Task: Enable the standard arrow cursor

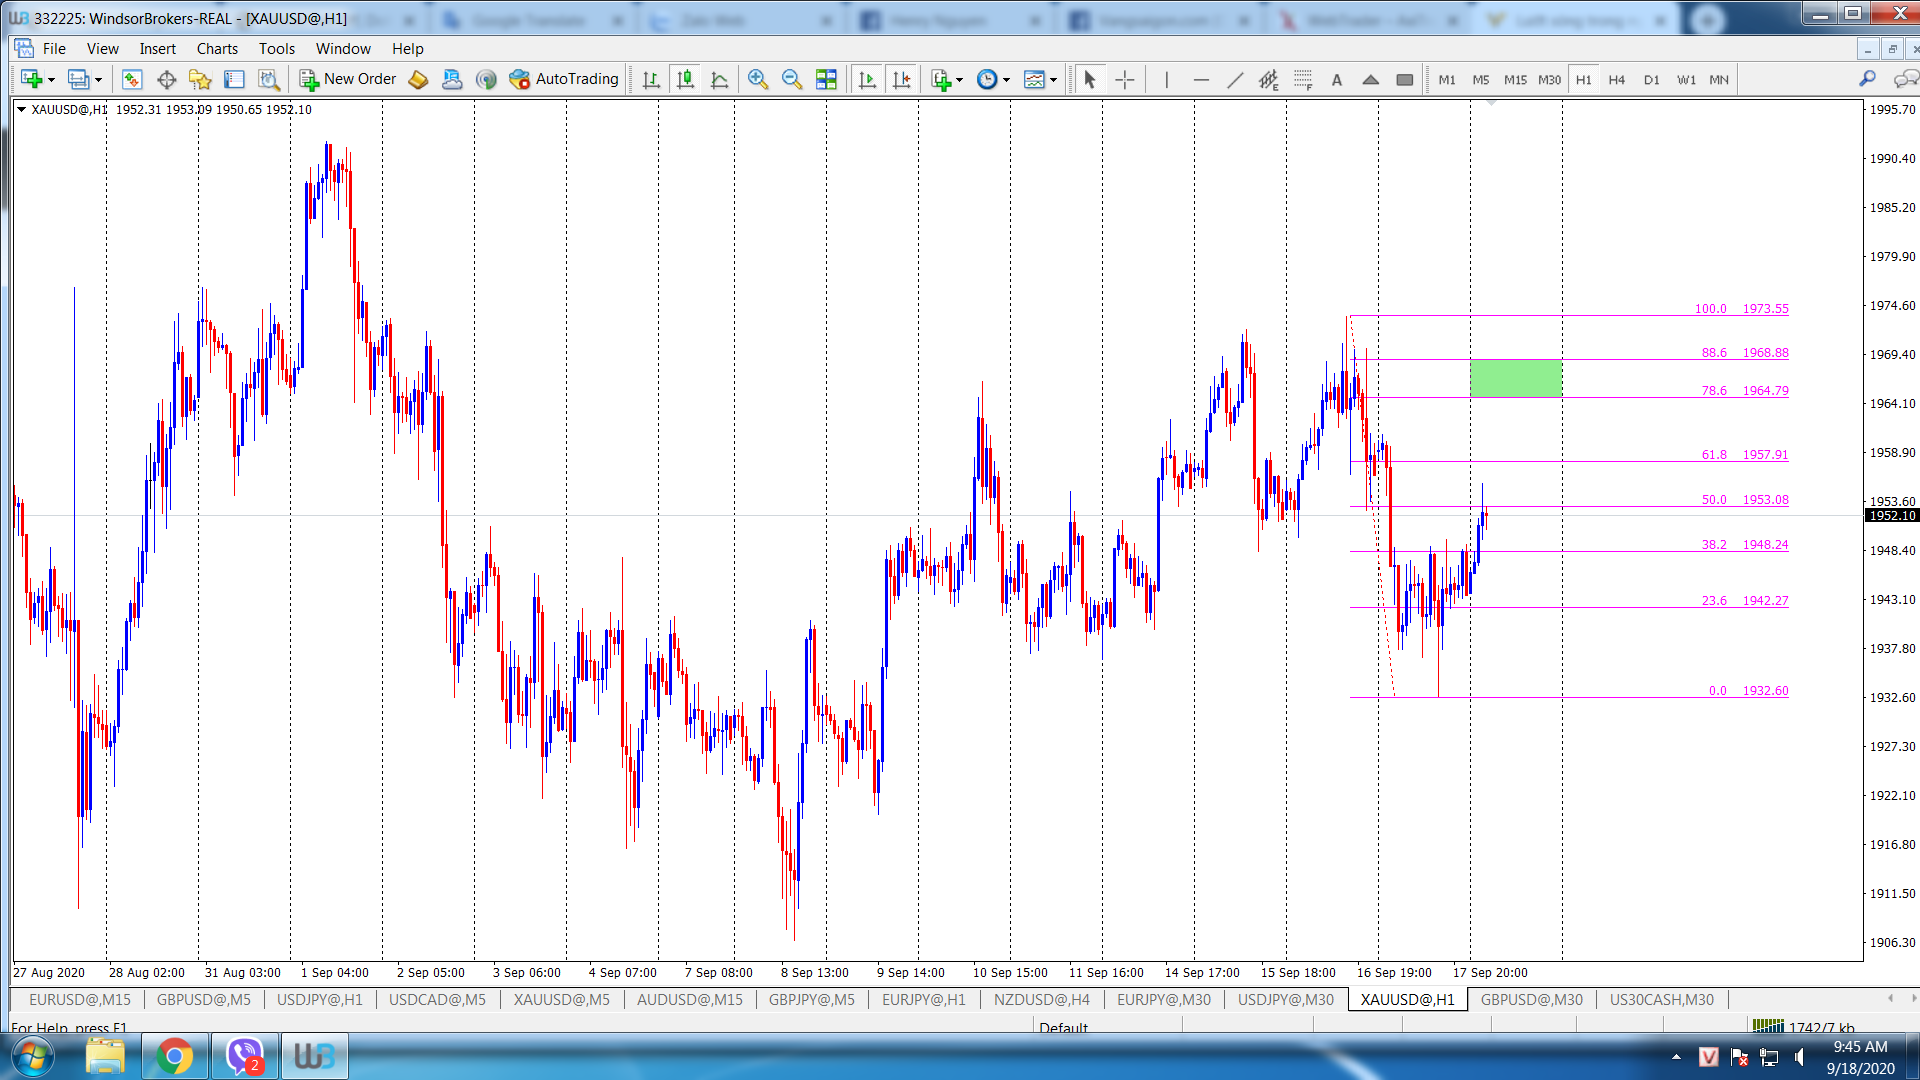Action: point(1090,79)
